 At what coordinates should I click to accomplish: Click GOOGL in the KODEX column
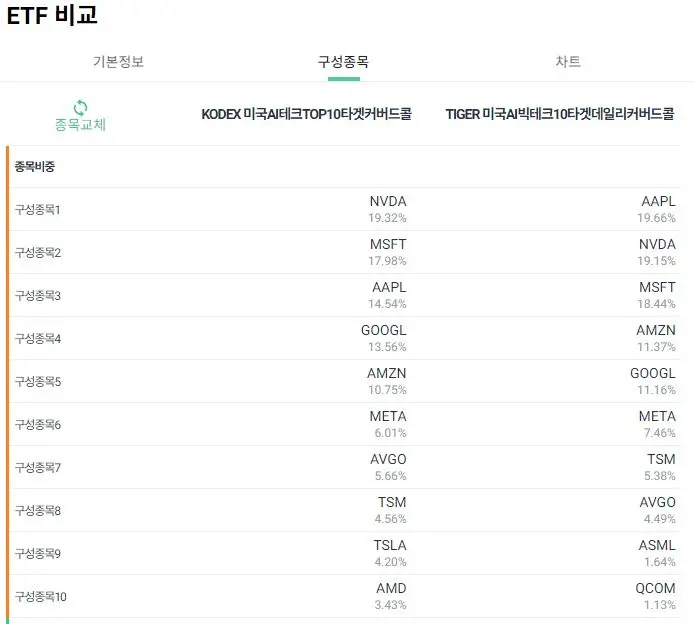coord(384,330)
